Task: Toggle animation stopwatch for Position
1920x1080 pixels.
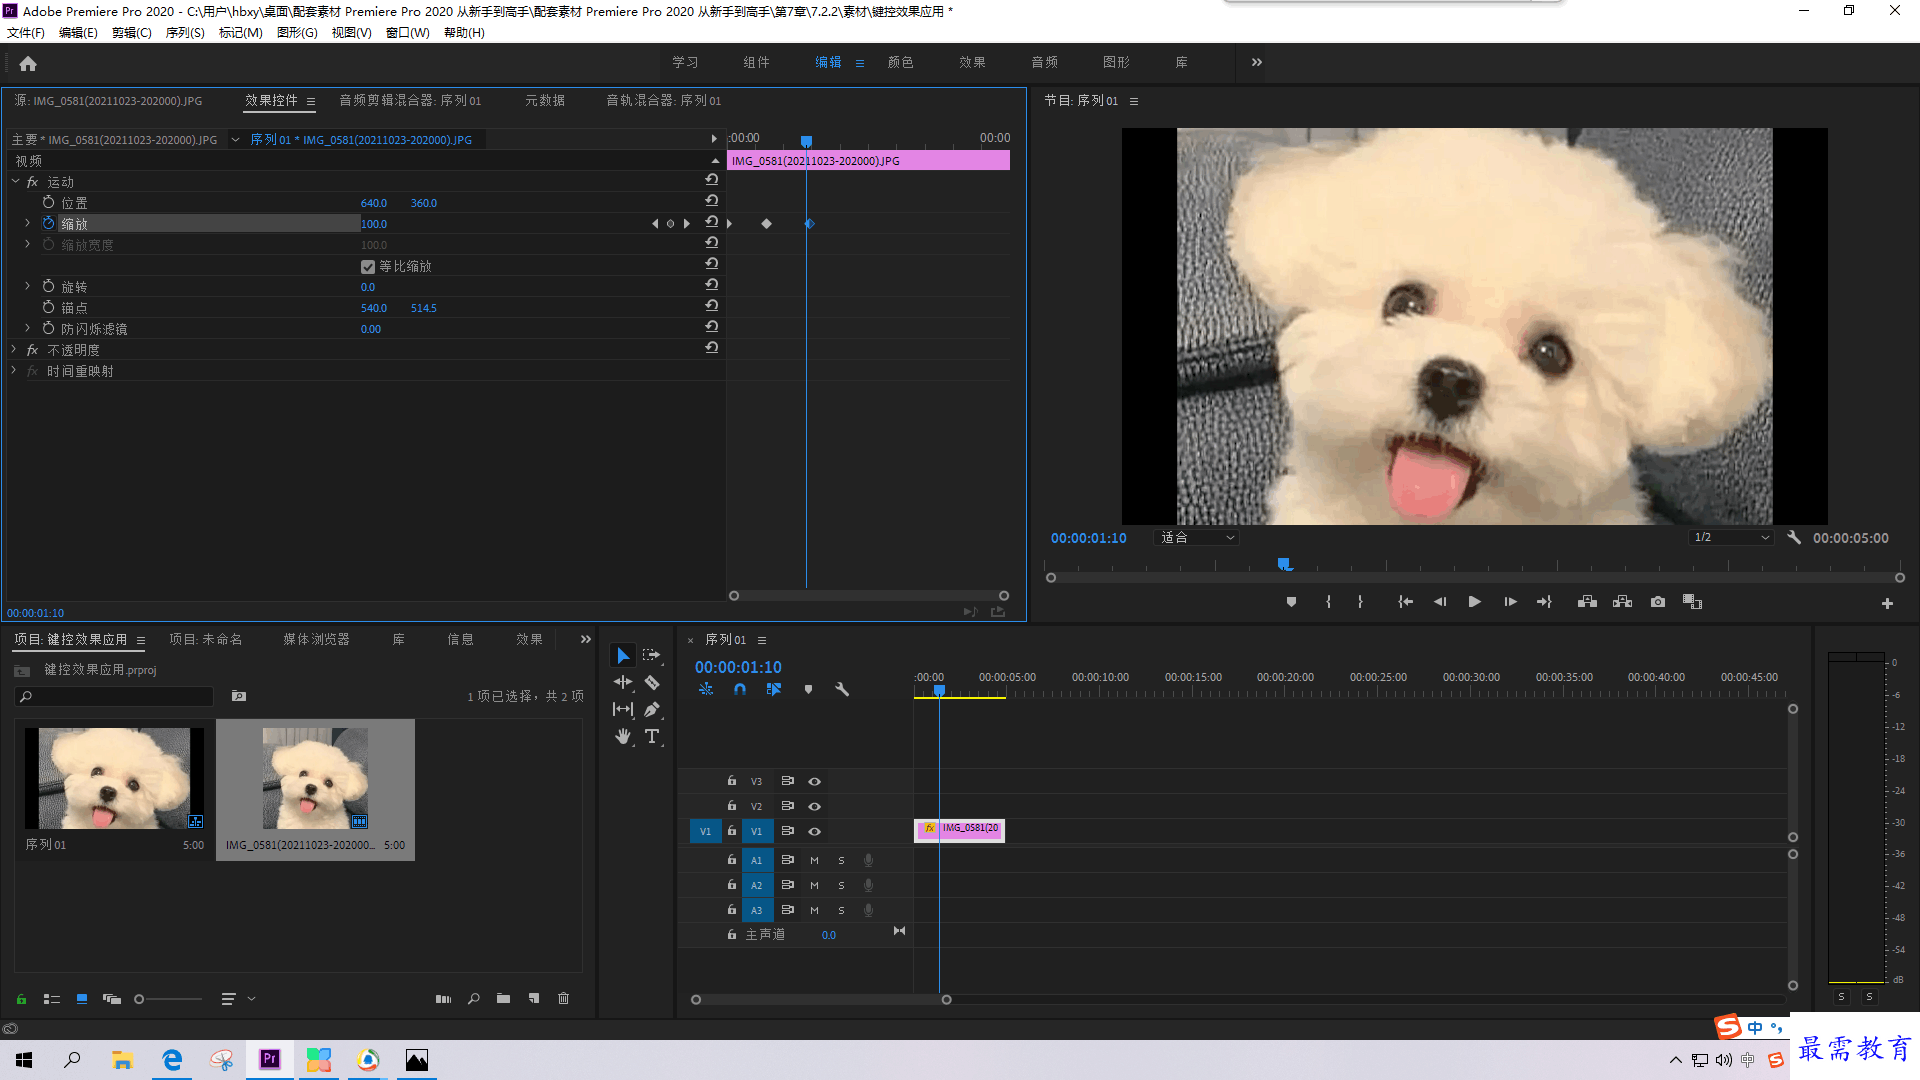Action: point(48,202)
